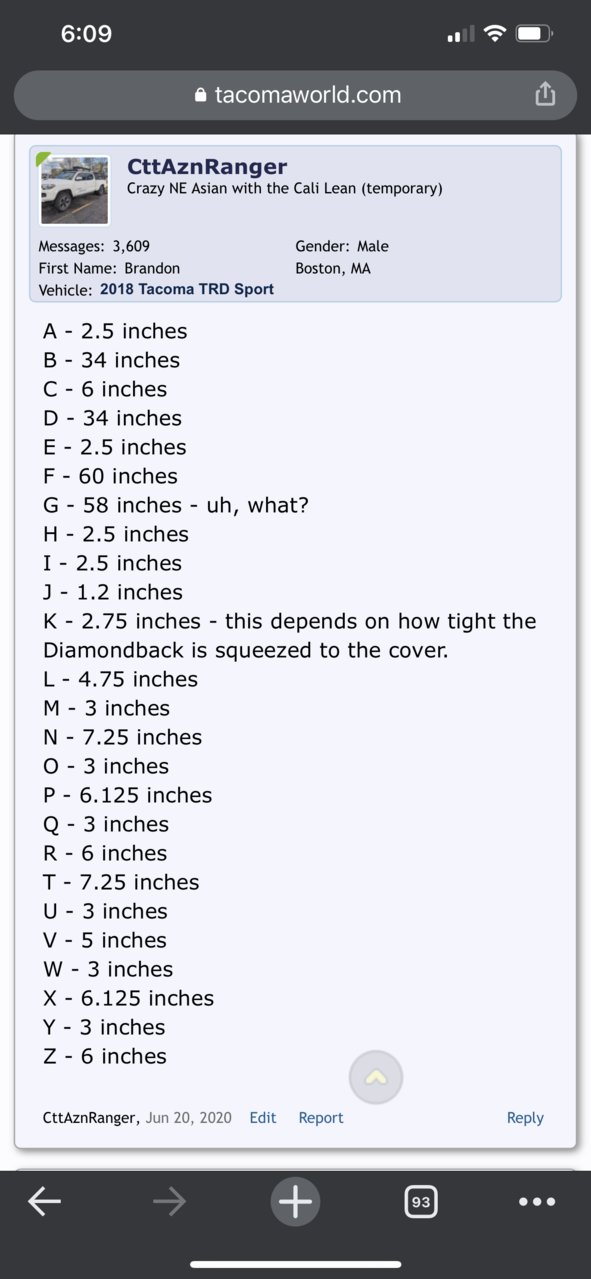Tap the scroll-to-top chevron button
The width and height of the screenshot is (591, 1279).
[x=376, y=1077]
